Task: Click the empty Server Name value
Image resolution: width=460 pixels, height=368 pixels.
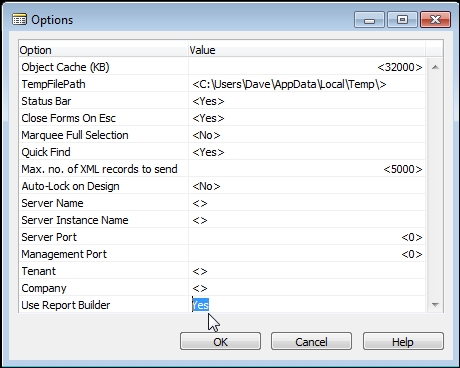Action: click(x=199, y=203)
